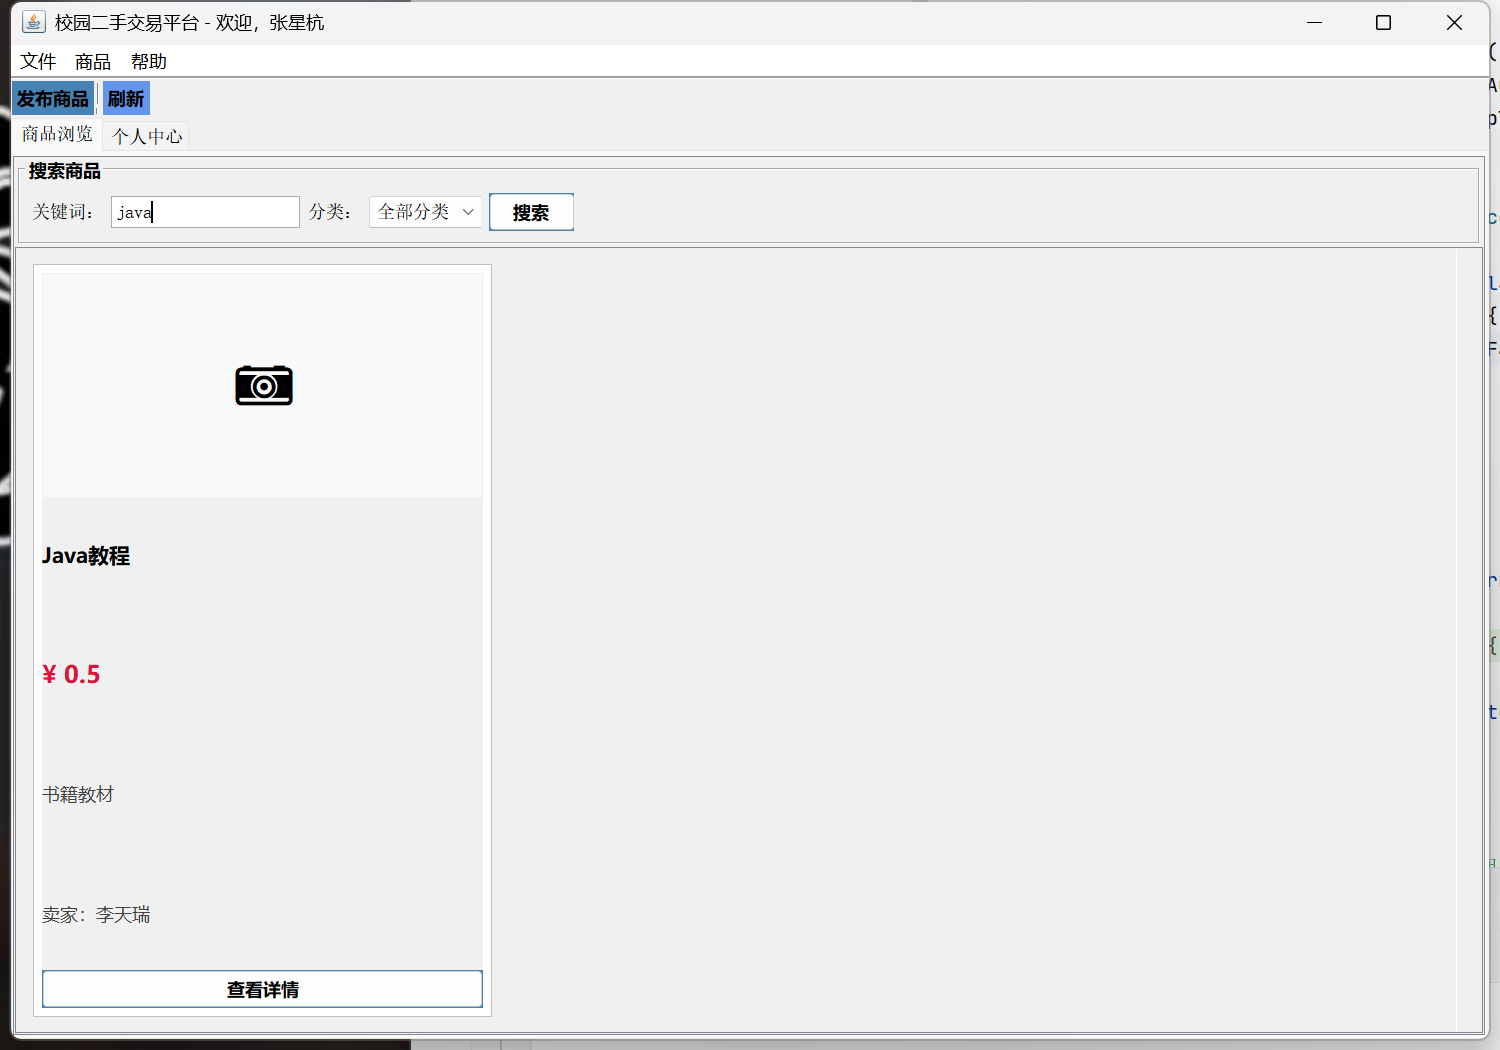
Task: Click the 搜索商品 panel heading
Action: click(x=65, y=171)
